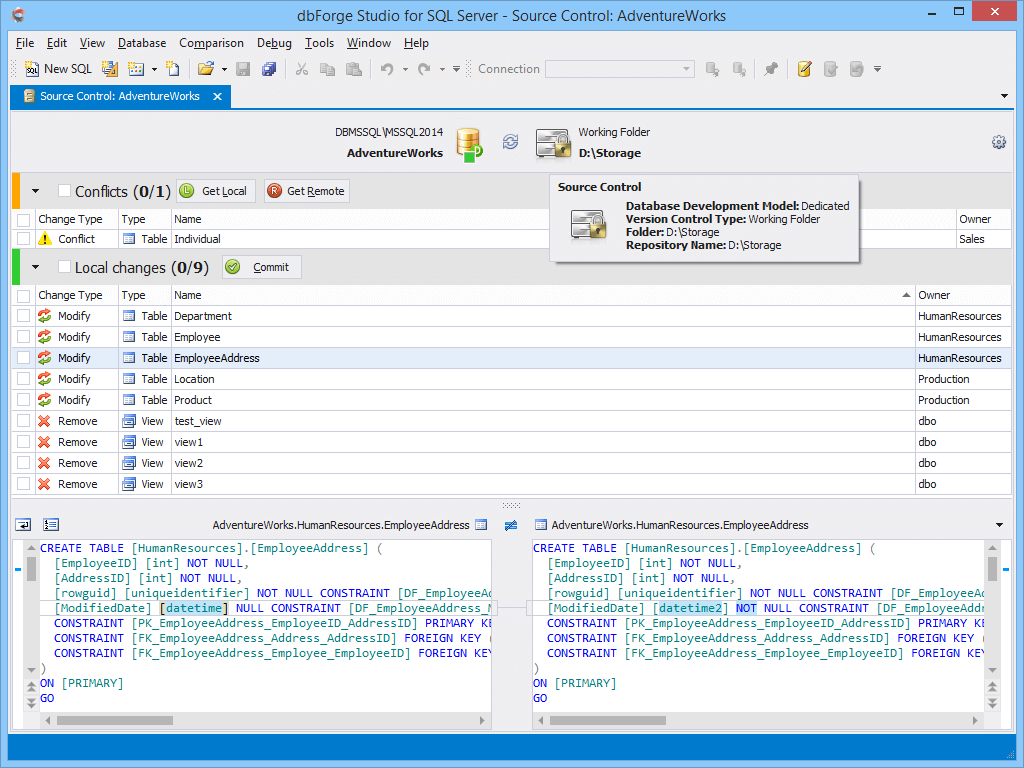Click the AdventureWorks database icon
The height and width of the screenshot is (768, 1024).
pyautogui.click(x=470, y=145)
